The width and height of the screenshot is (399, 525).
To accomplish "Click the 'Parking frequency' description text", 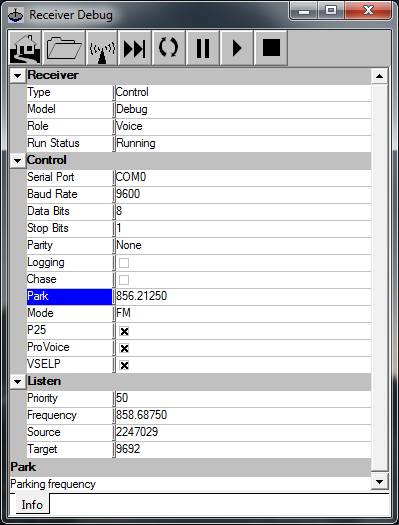I will [53, 484].
